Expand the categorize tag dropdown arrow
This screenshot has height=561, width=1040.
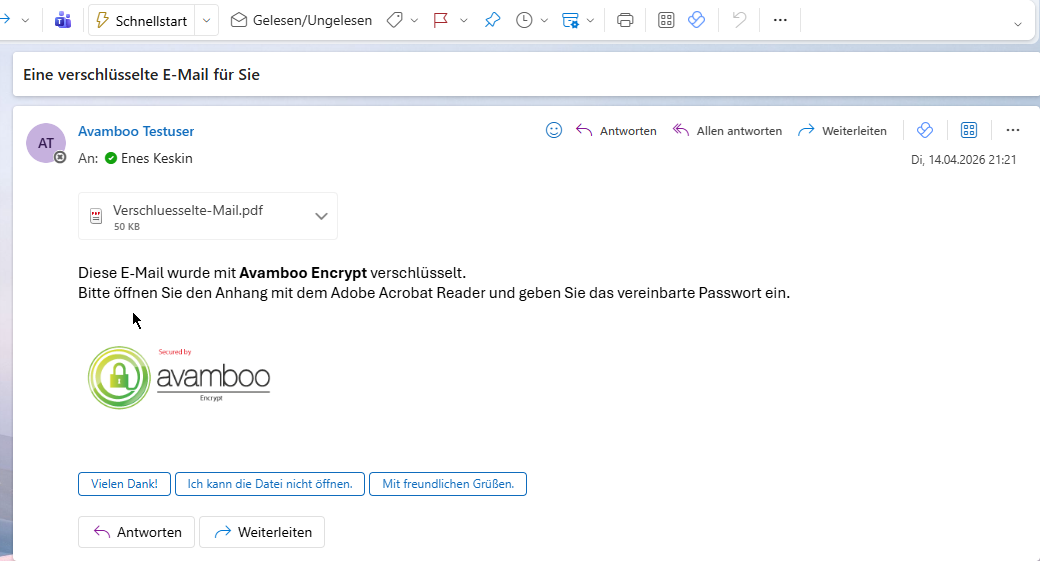[x=415, y=21]
